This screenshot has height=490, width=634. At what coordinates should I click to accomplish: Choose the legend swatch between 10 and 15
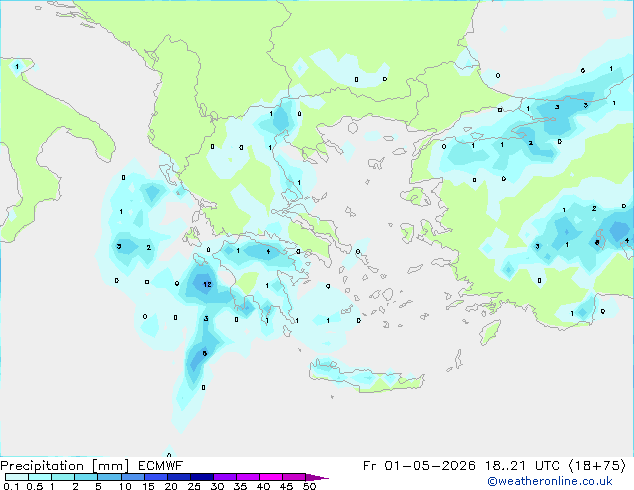(x=132, y=477)
